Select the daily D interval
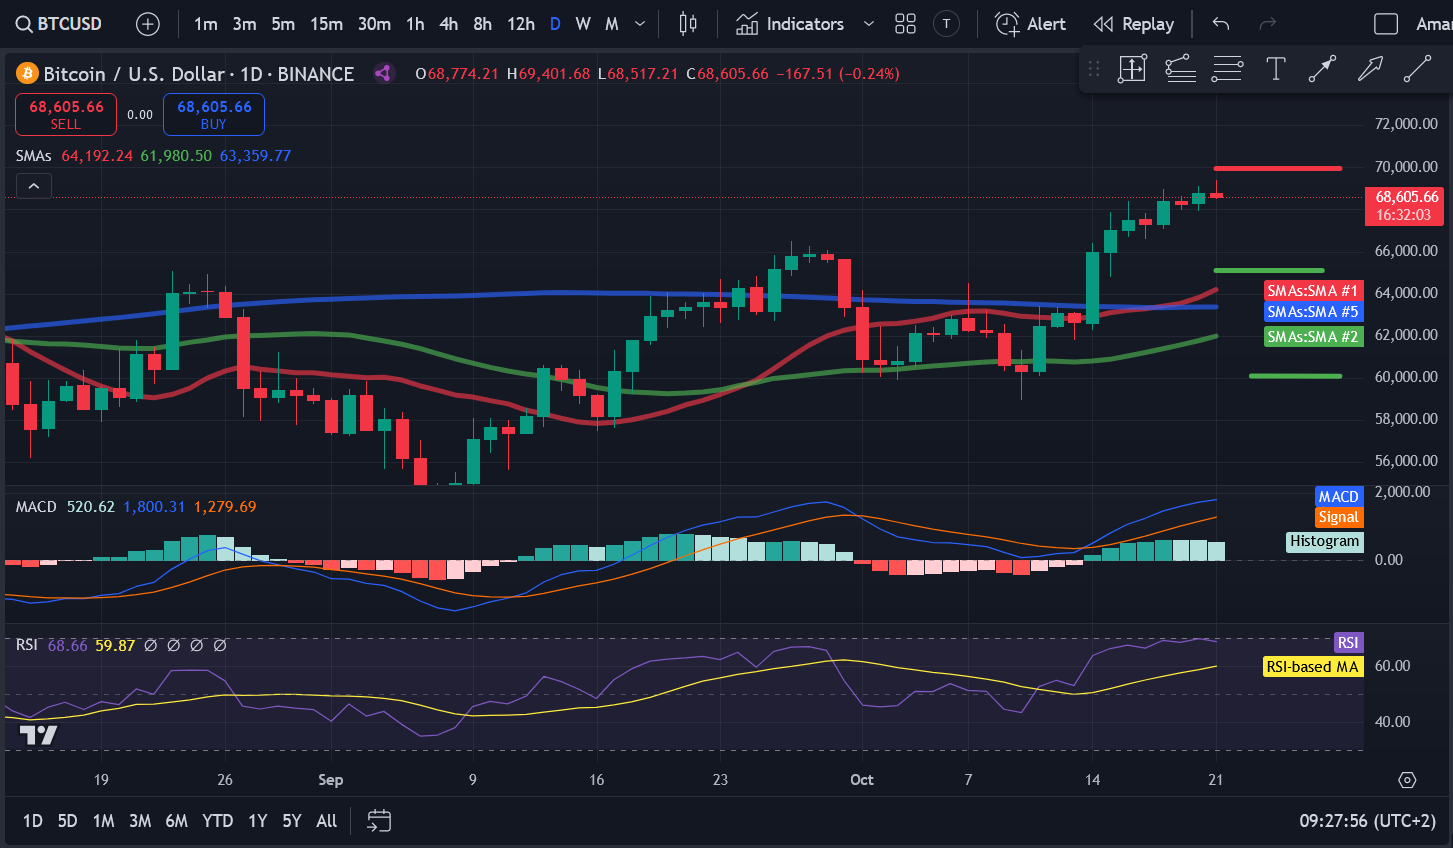The height and width of the screenshot is (848, 1453). point(555,24)
